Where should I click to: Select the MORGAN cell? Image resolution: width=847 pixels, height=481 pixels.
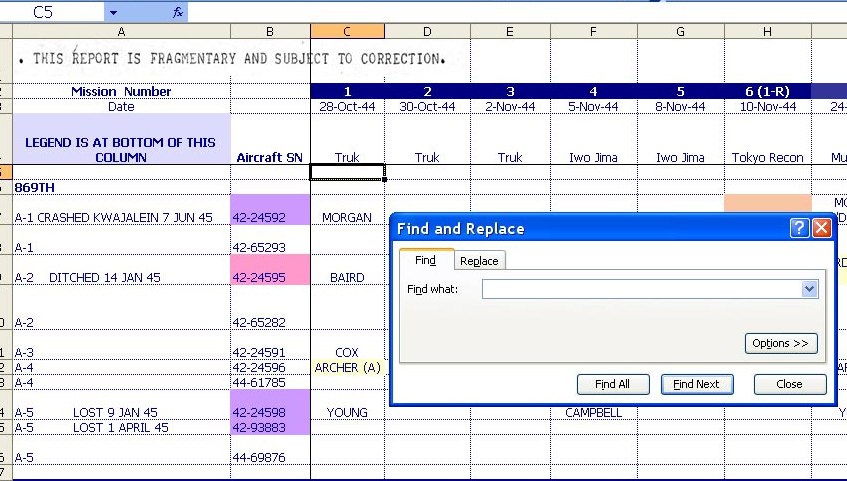point(347,217)
